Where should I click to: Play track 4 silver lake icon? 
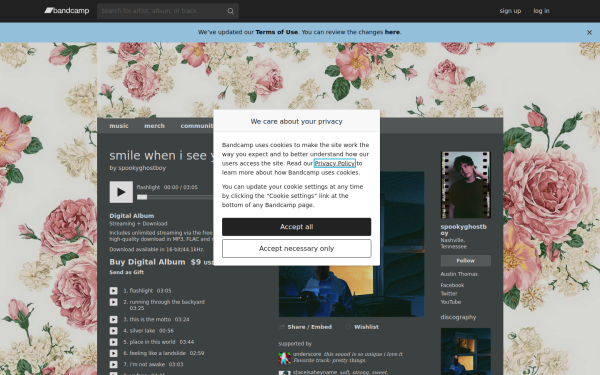(x=114, y=331)
